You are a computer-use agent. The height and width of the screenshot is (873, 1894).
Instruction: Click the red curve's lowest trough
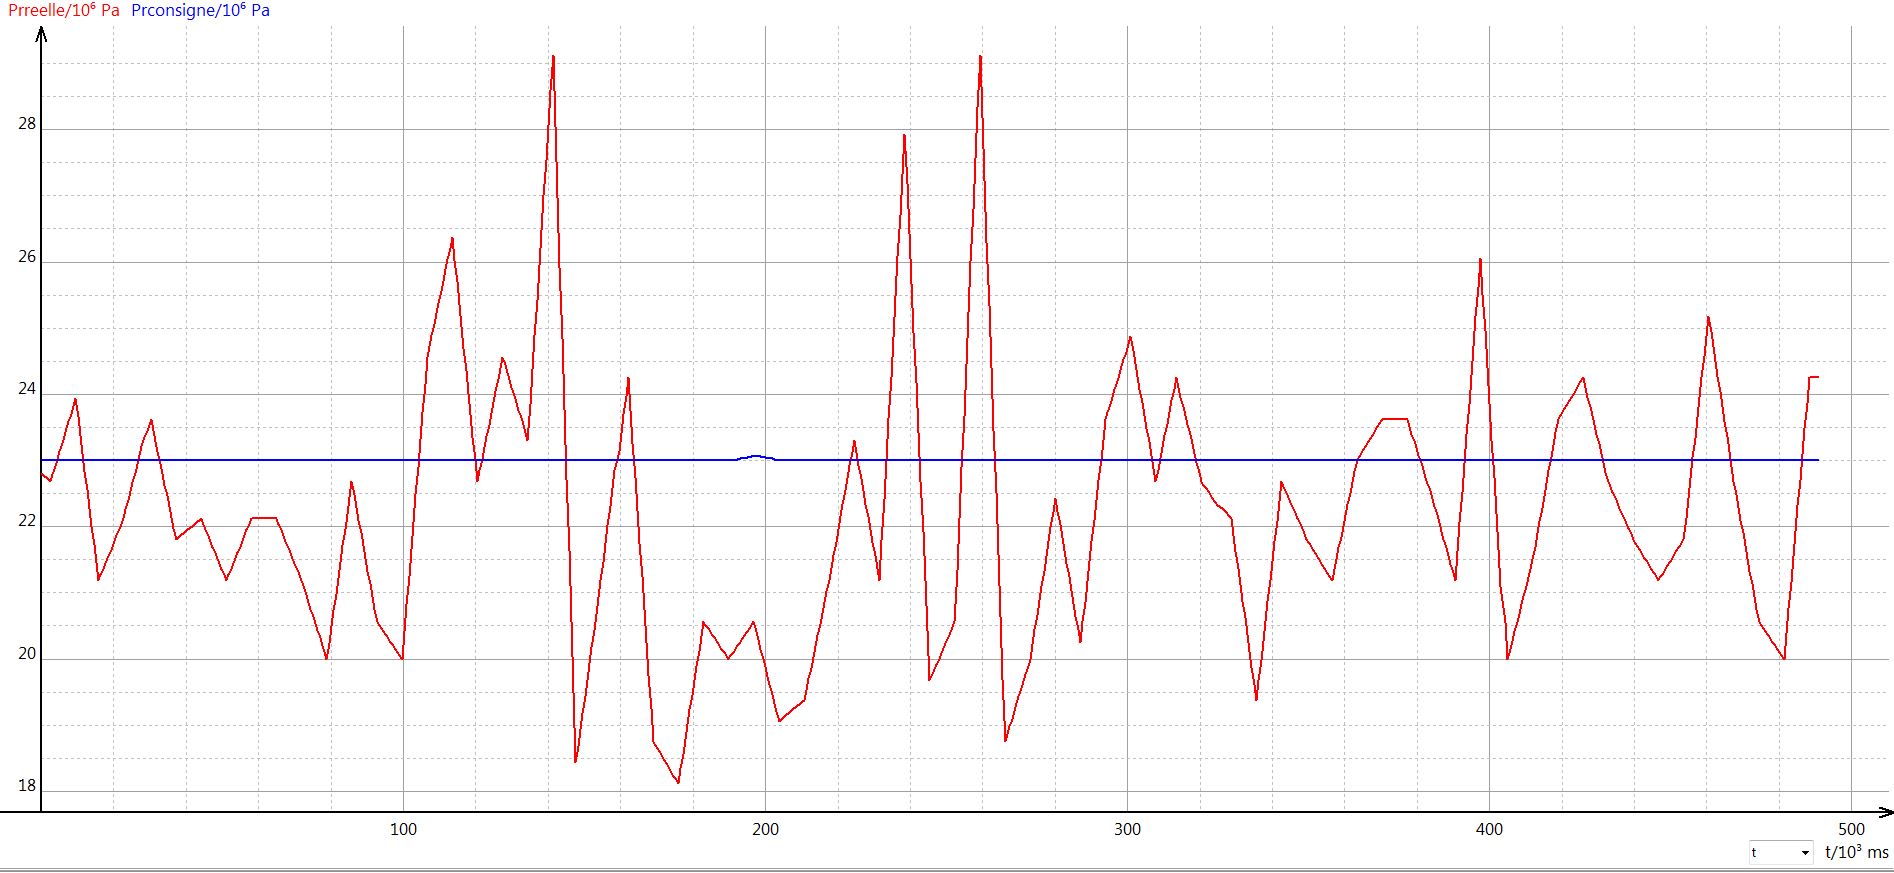[678, 782]
